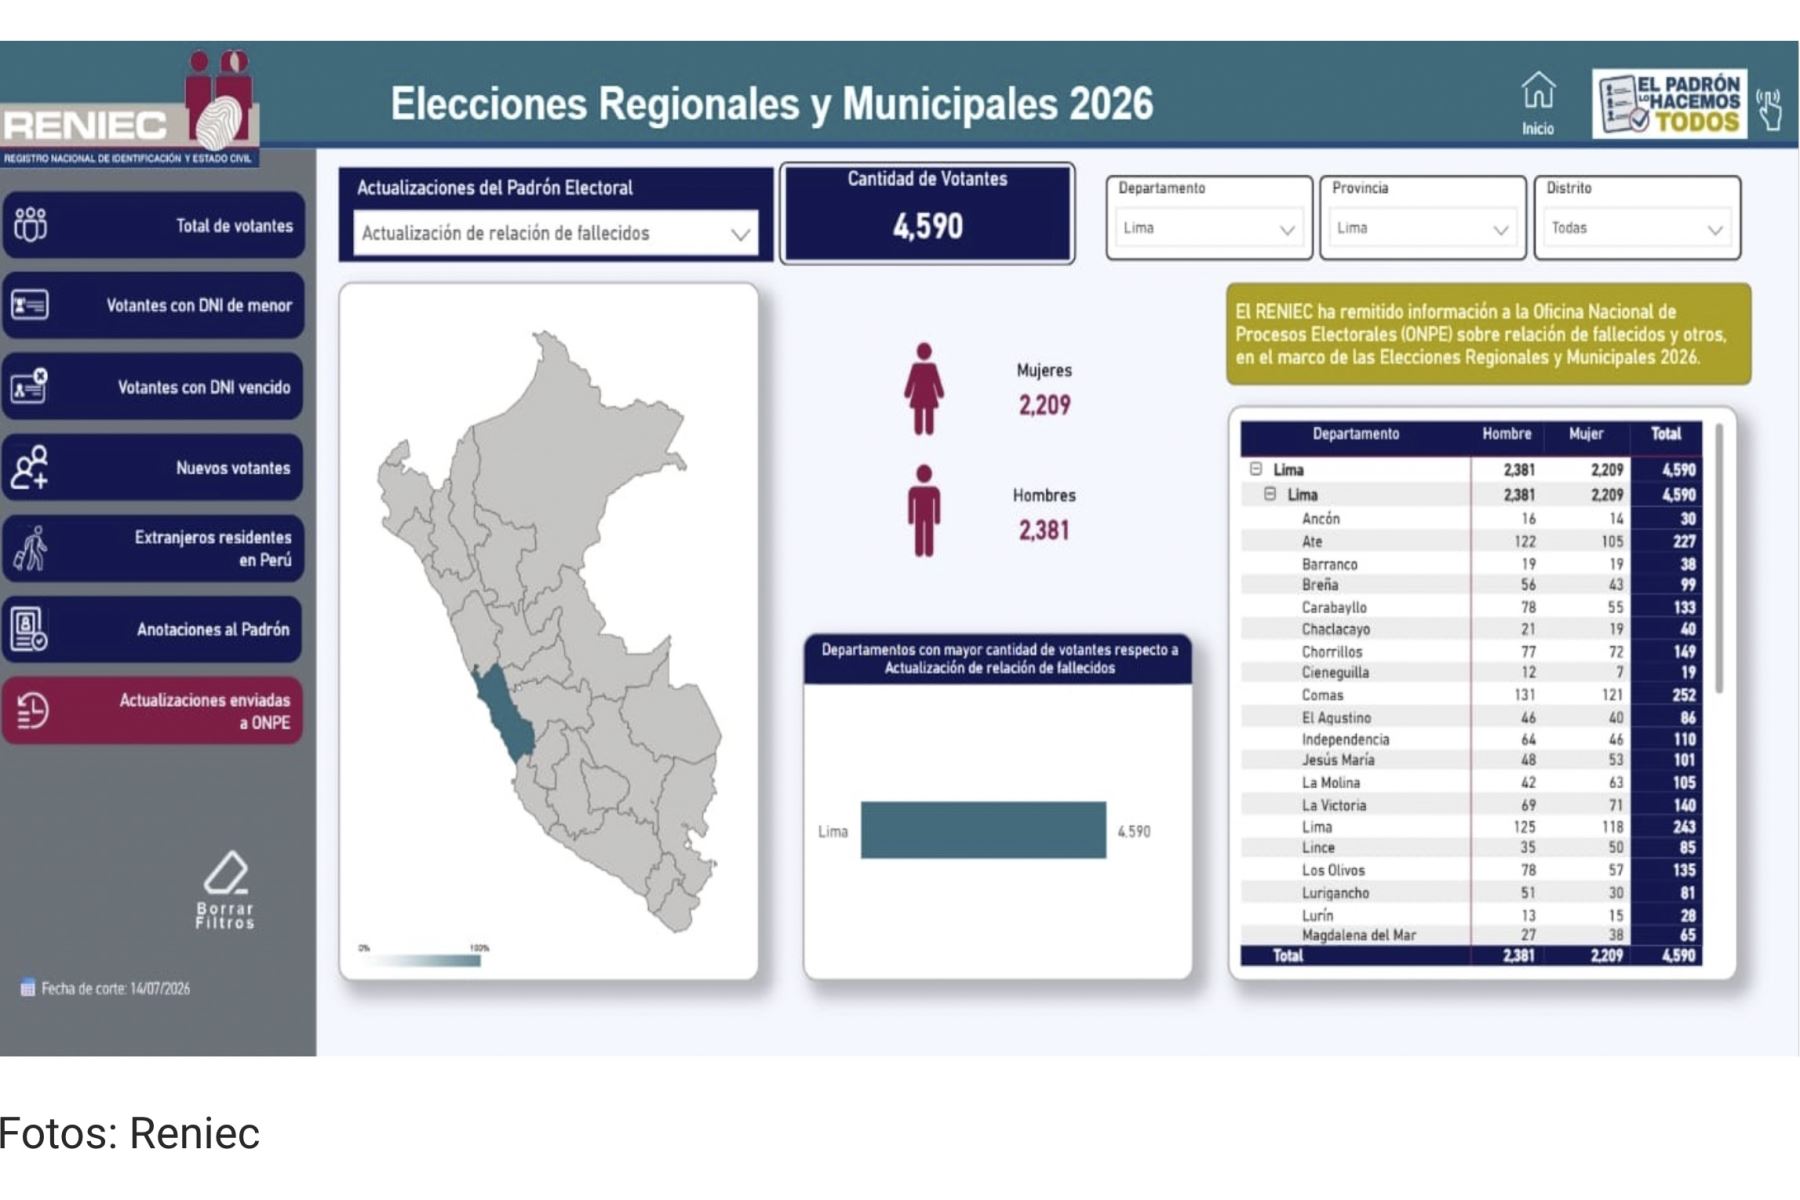
Task: Click the woman figure icon for Mujeres
Action: click(x=924, y=389)
